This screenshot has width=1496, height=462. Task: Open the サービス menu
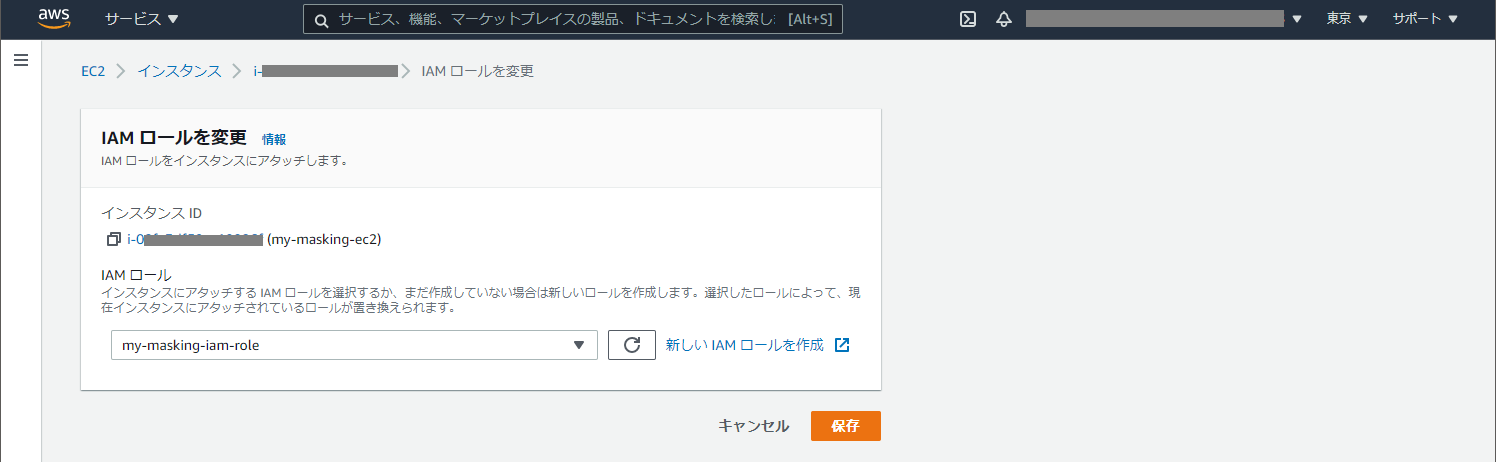click(142, 19)
